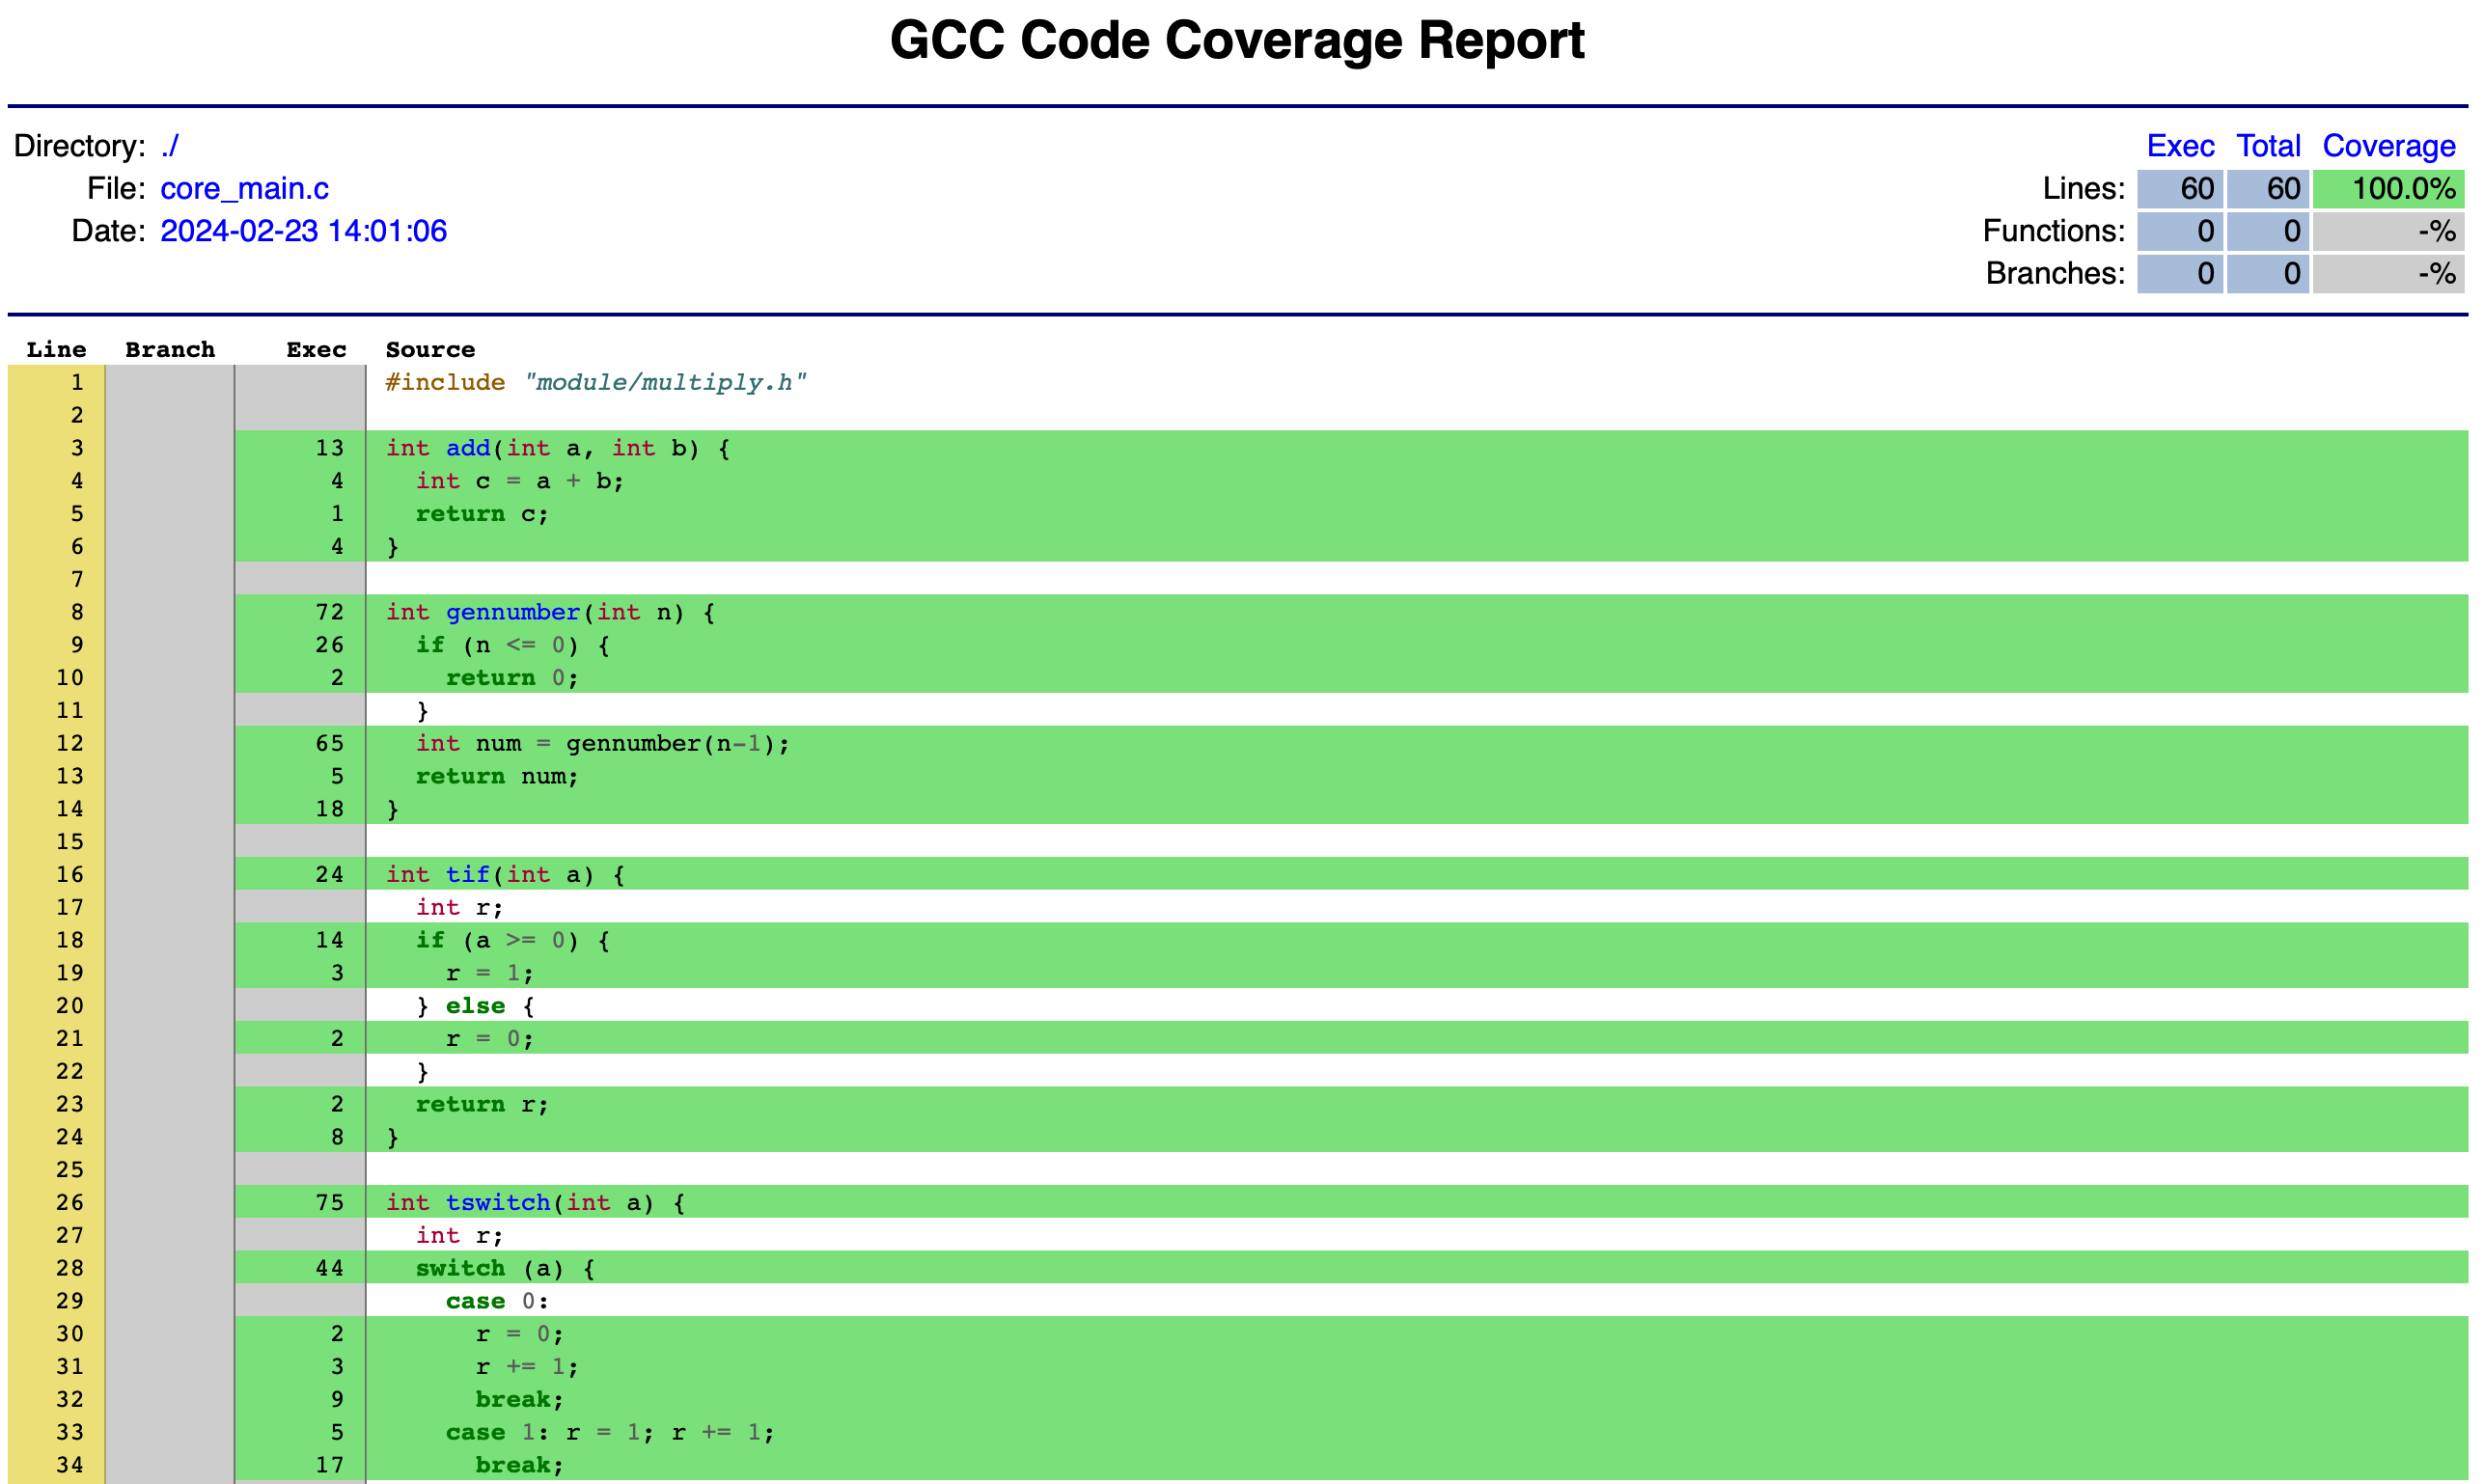The height and width of the screenshot is (1484, 2484).
Task: Click source line '} else {'
Action: pyautogui.click(x=475, y=1006)
